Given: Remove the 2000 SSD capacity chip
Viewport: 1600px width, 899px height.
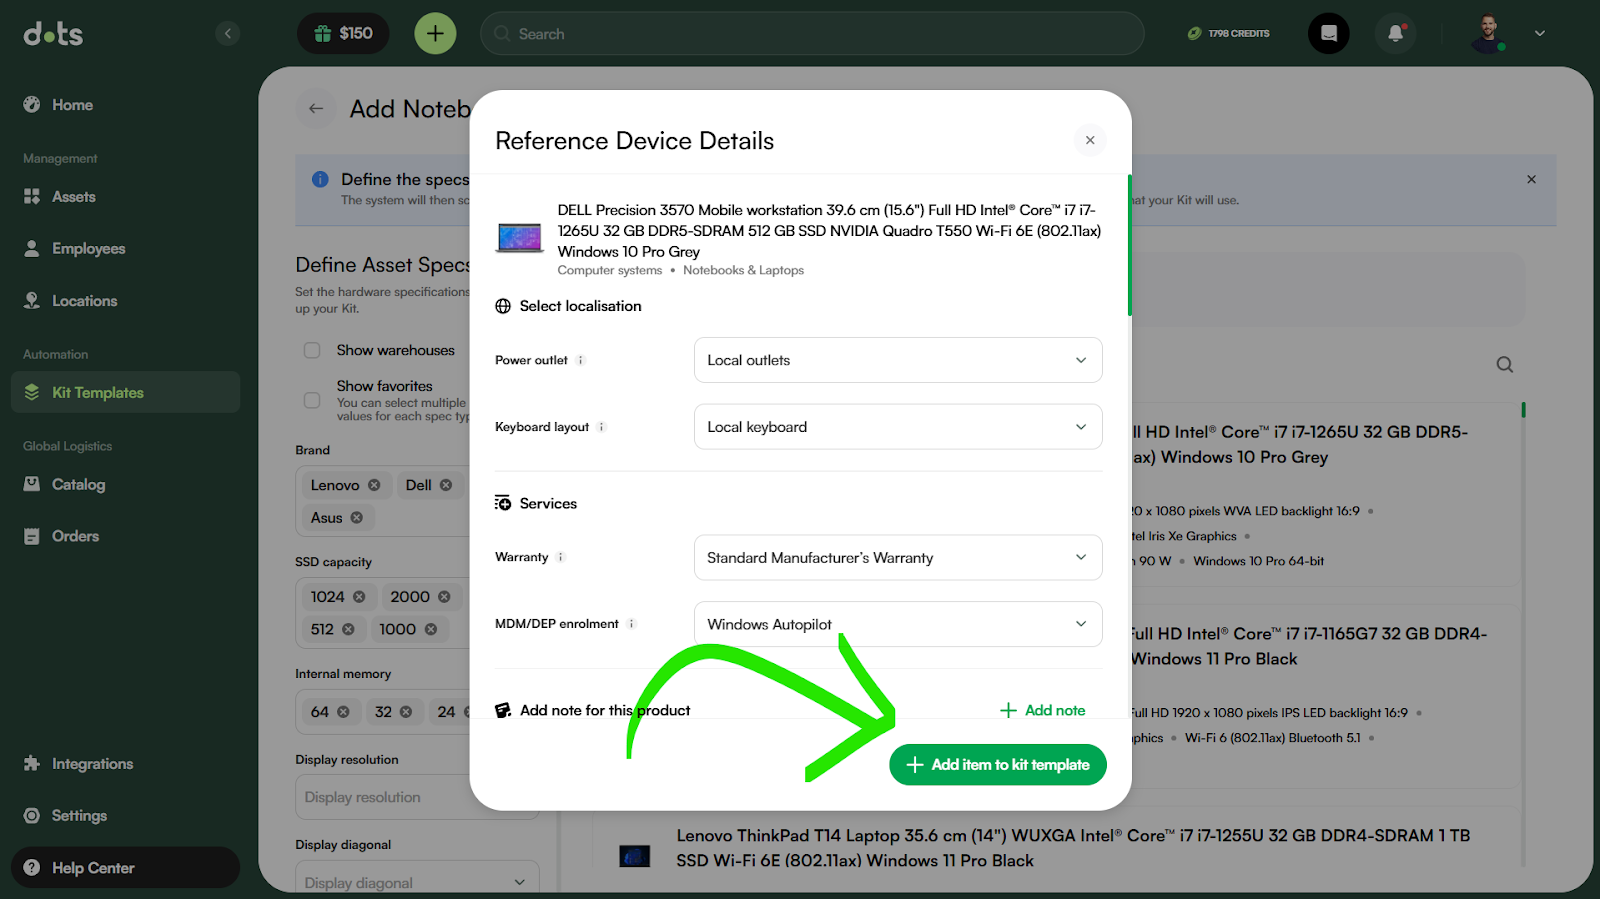Looking at the screenshot, I should (444, 597).
